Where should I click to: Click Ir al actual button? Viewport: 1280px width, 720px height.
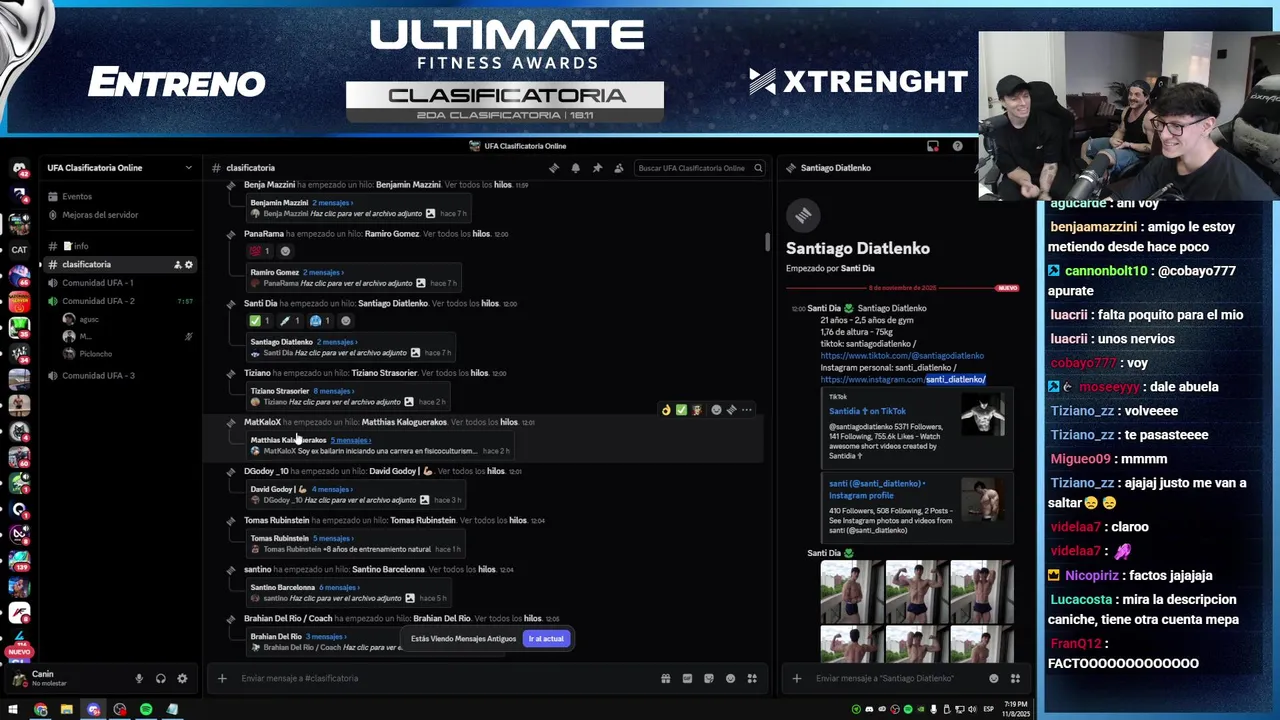coord(546,639)
